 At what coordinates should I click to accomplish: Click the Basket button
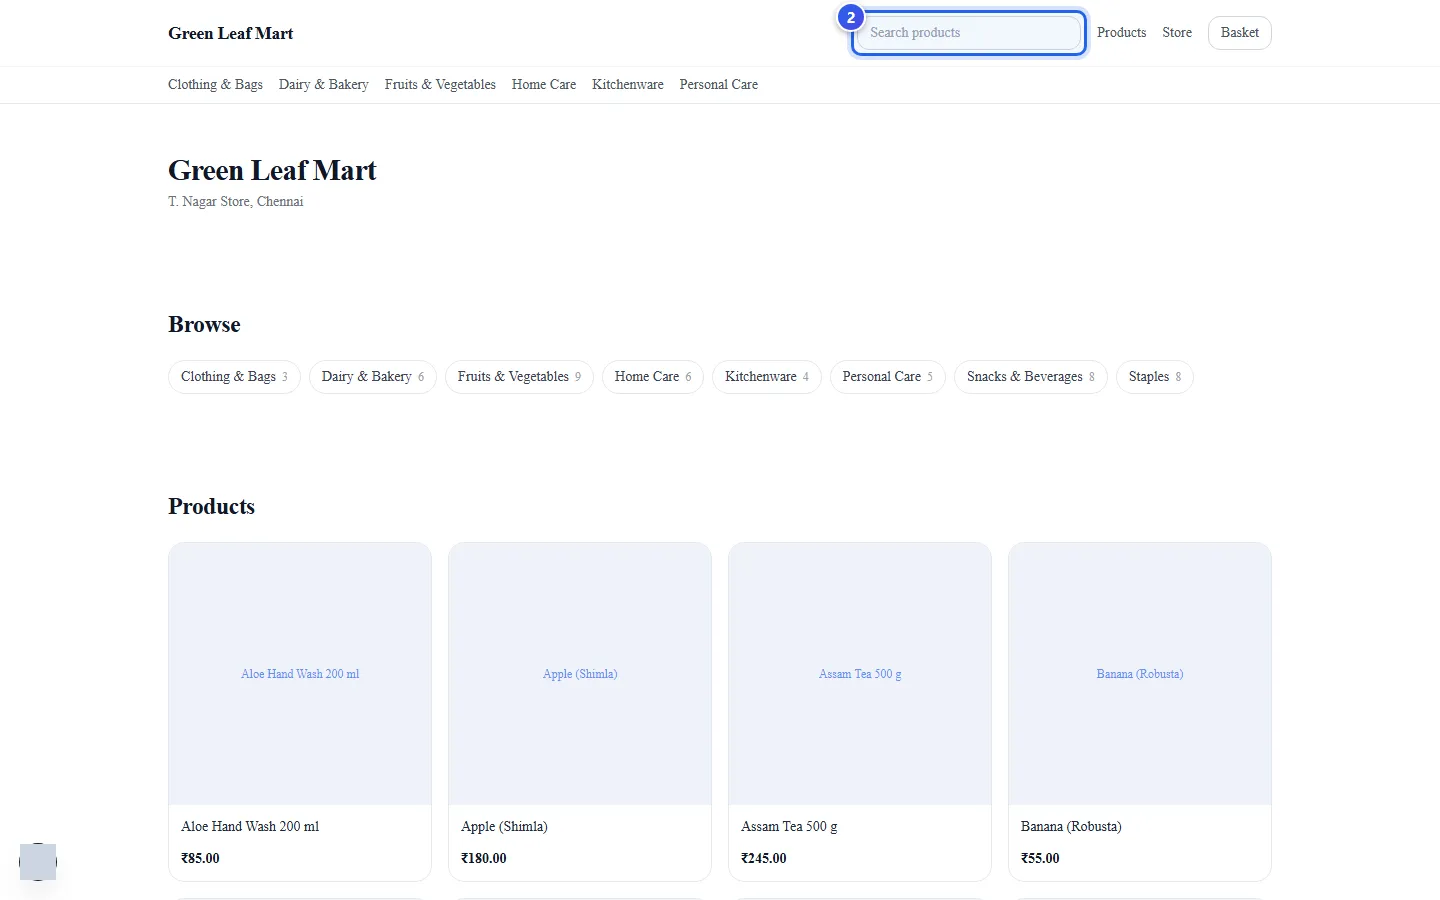click(1240, 33)
